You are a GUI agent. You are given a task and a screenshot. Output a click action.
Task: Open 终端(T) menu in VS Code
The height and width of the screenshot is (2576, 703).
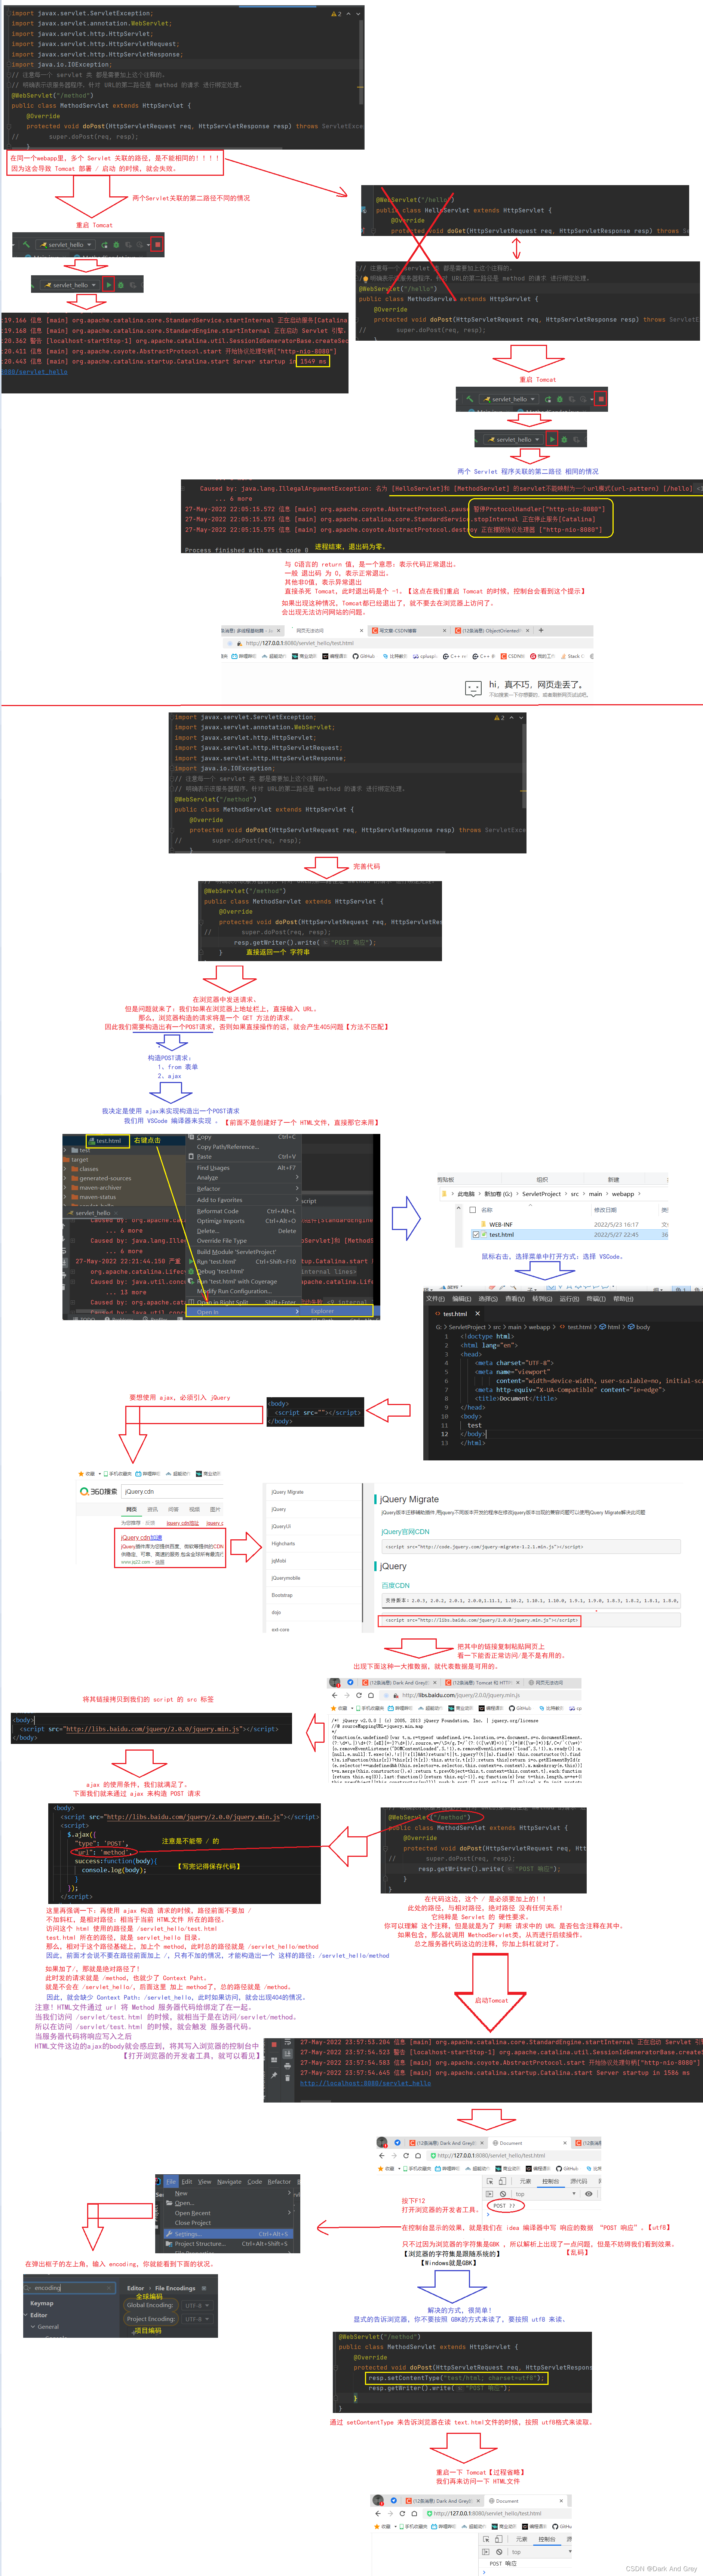pos(596,1299)
